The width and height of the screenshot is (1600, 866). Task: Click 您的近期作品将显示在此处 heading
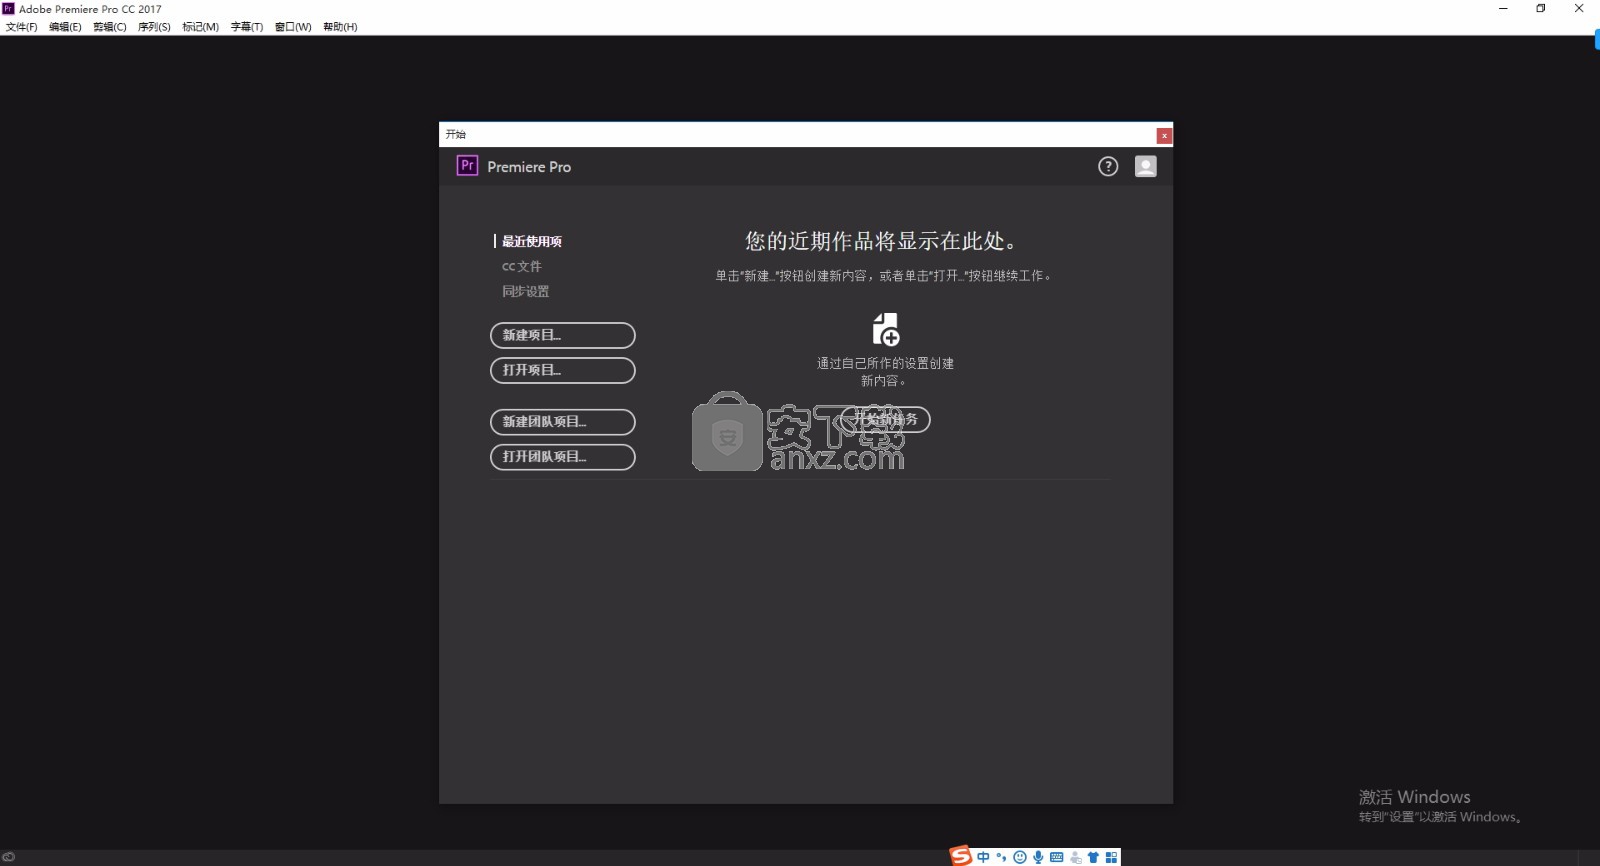click(882, 241)
